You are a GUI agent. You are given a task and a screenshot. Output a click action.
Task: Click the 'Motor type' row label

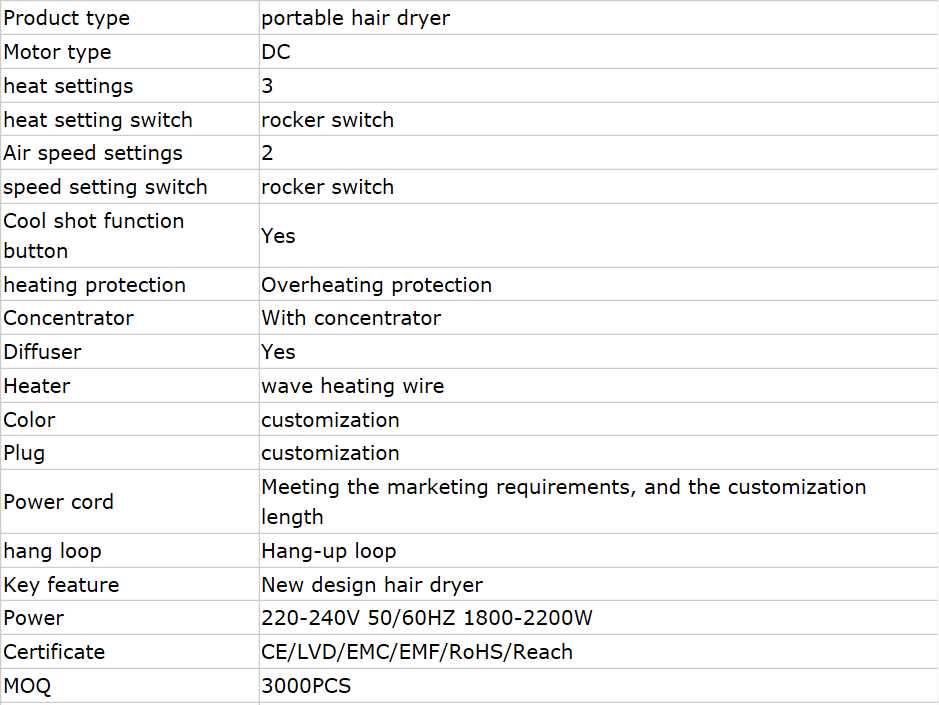58,52
